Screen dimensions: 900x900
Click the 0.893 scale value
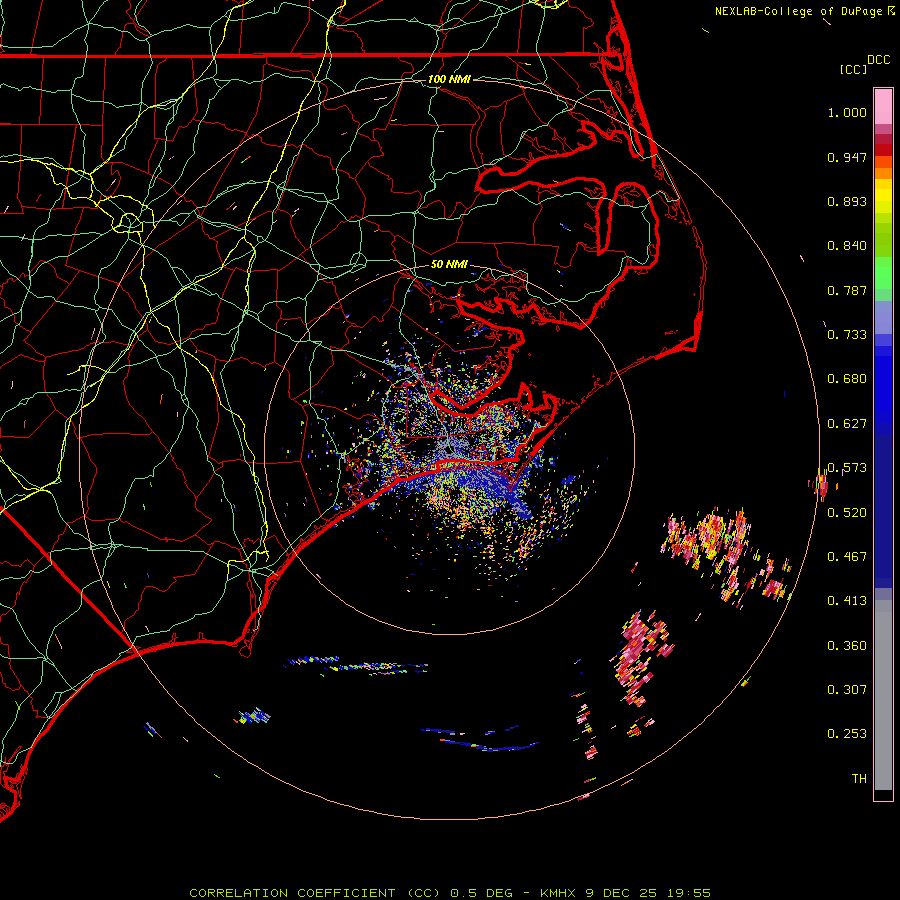[847, 201]
